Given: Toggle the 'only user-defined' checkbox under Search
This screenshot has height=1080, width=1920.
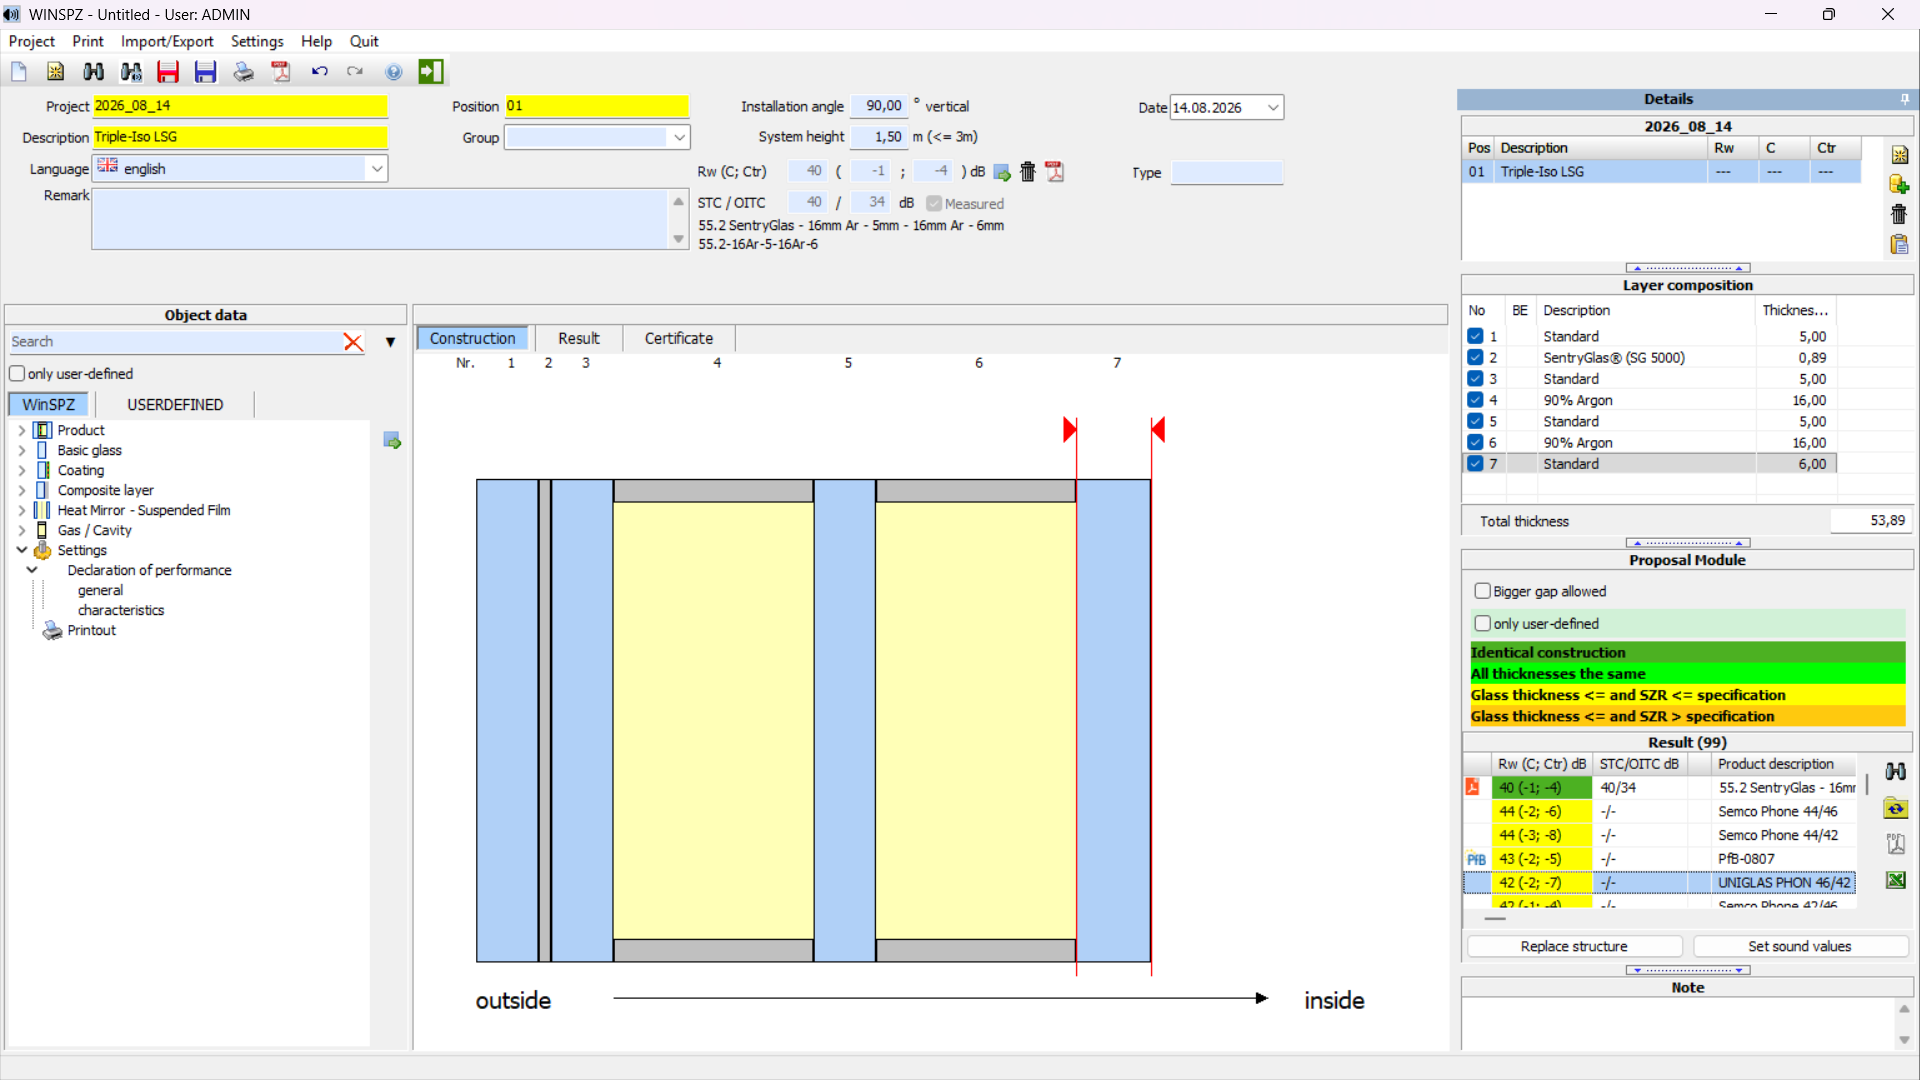Looking at the screenshot, I should 17,374.
